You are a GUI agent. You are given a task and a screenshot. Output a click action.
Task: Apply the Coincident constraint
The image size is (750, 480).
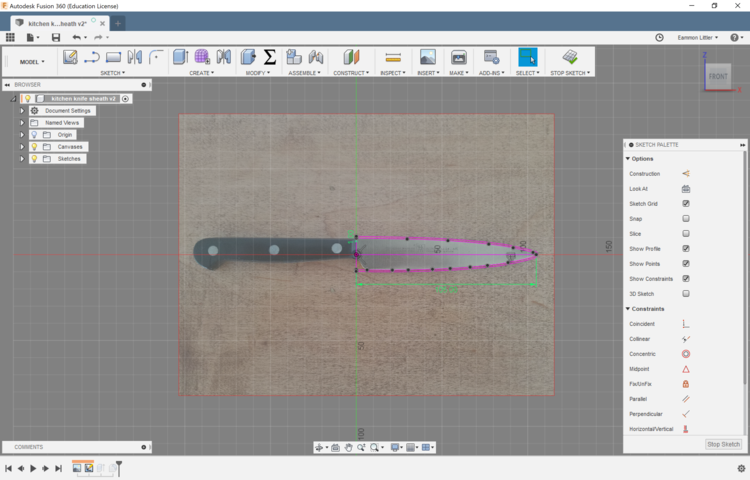tap(686, 324)
